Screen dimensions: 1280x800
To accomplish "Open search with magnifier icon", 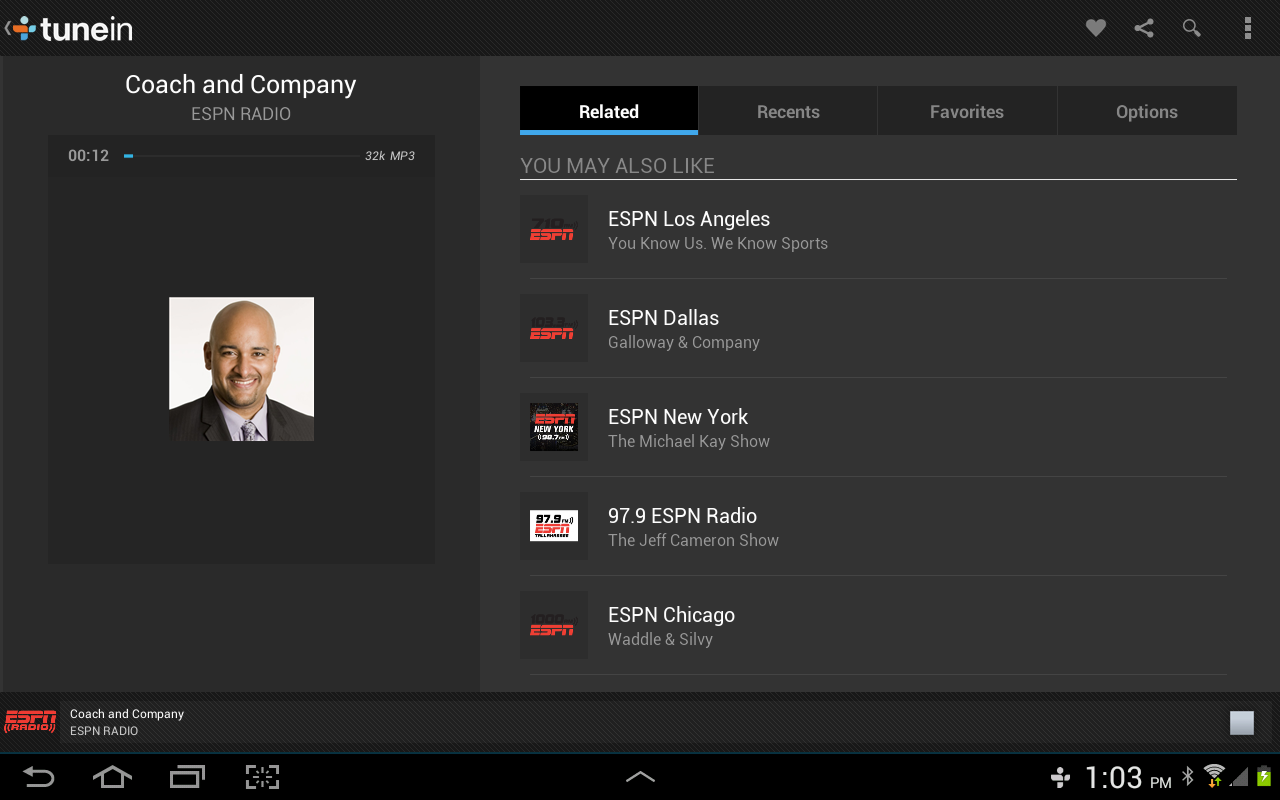I will click(x=1192, y=28).
